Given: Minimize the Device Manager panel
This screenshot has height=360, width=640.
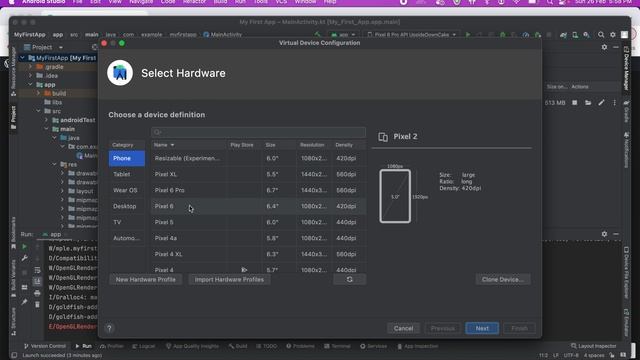Looking at the screenshot, I should pyautogui.click(x=616, y=47).
